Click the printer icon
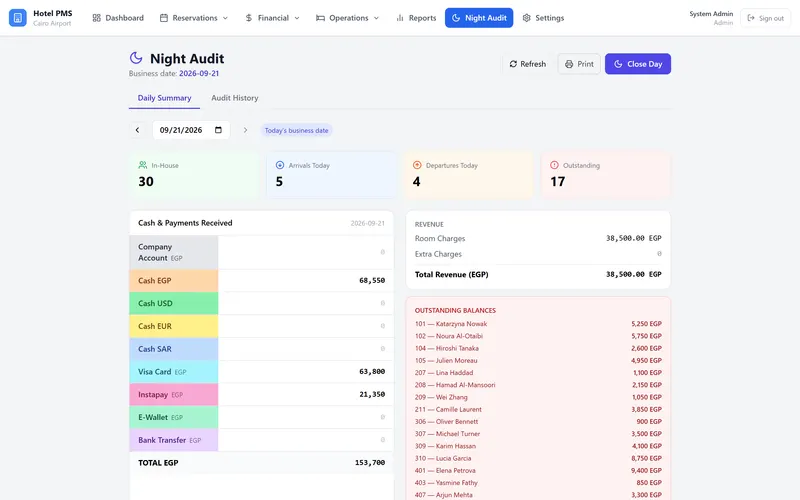Viewport: 800px width, 500px height. pos(569,64)
